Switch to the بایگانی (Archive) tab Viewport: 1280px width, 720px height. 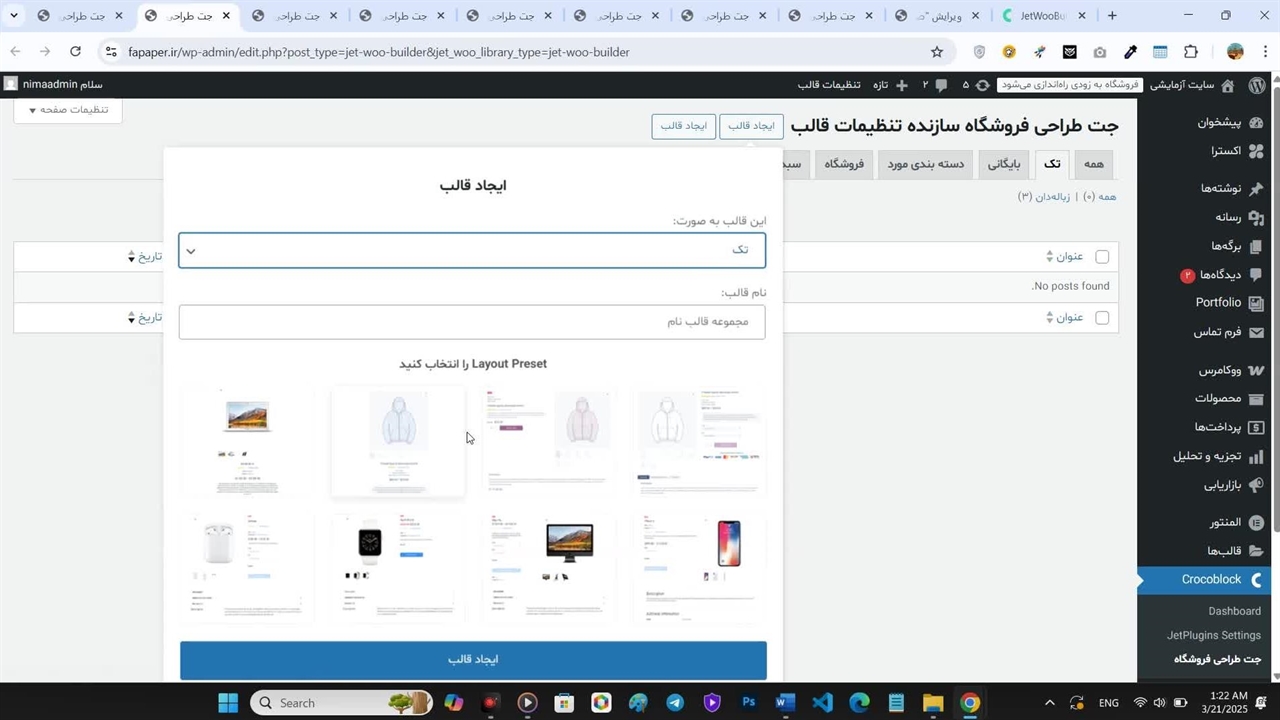(x=1004, y=164)
